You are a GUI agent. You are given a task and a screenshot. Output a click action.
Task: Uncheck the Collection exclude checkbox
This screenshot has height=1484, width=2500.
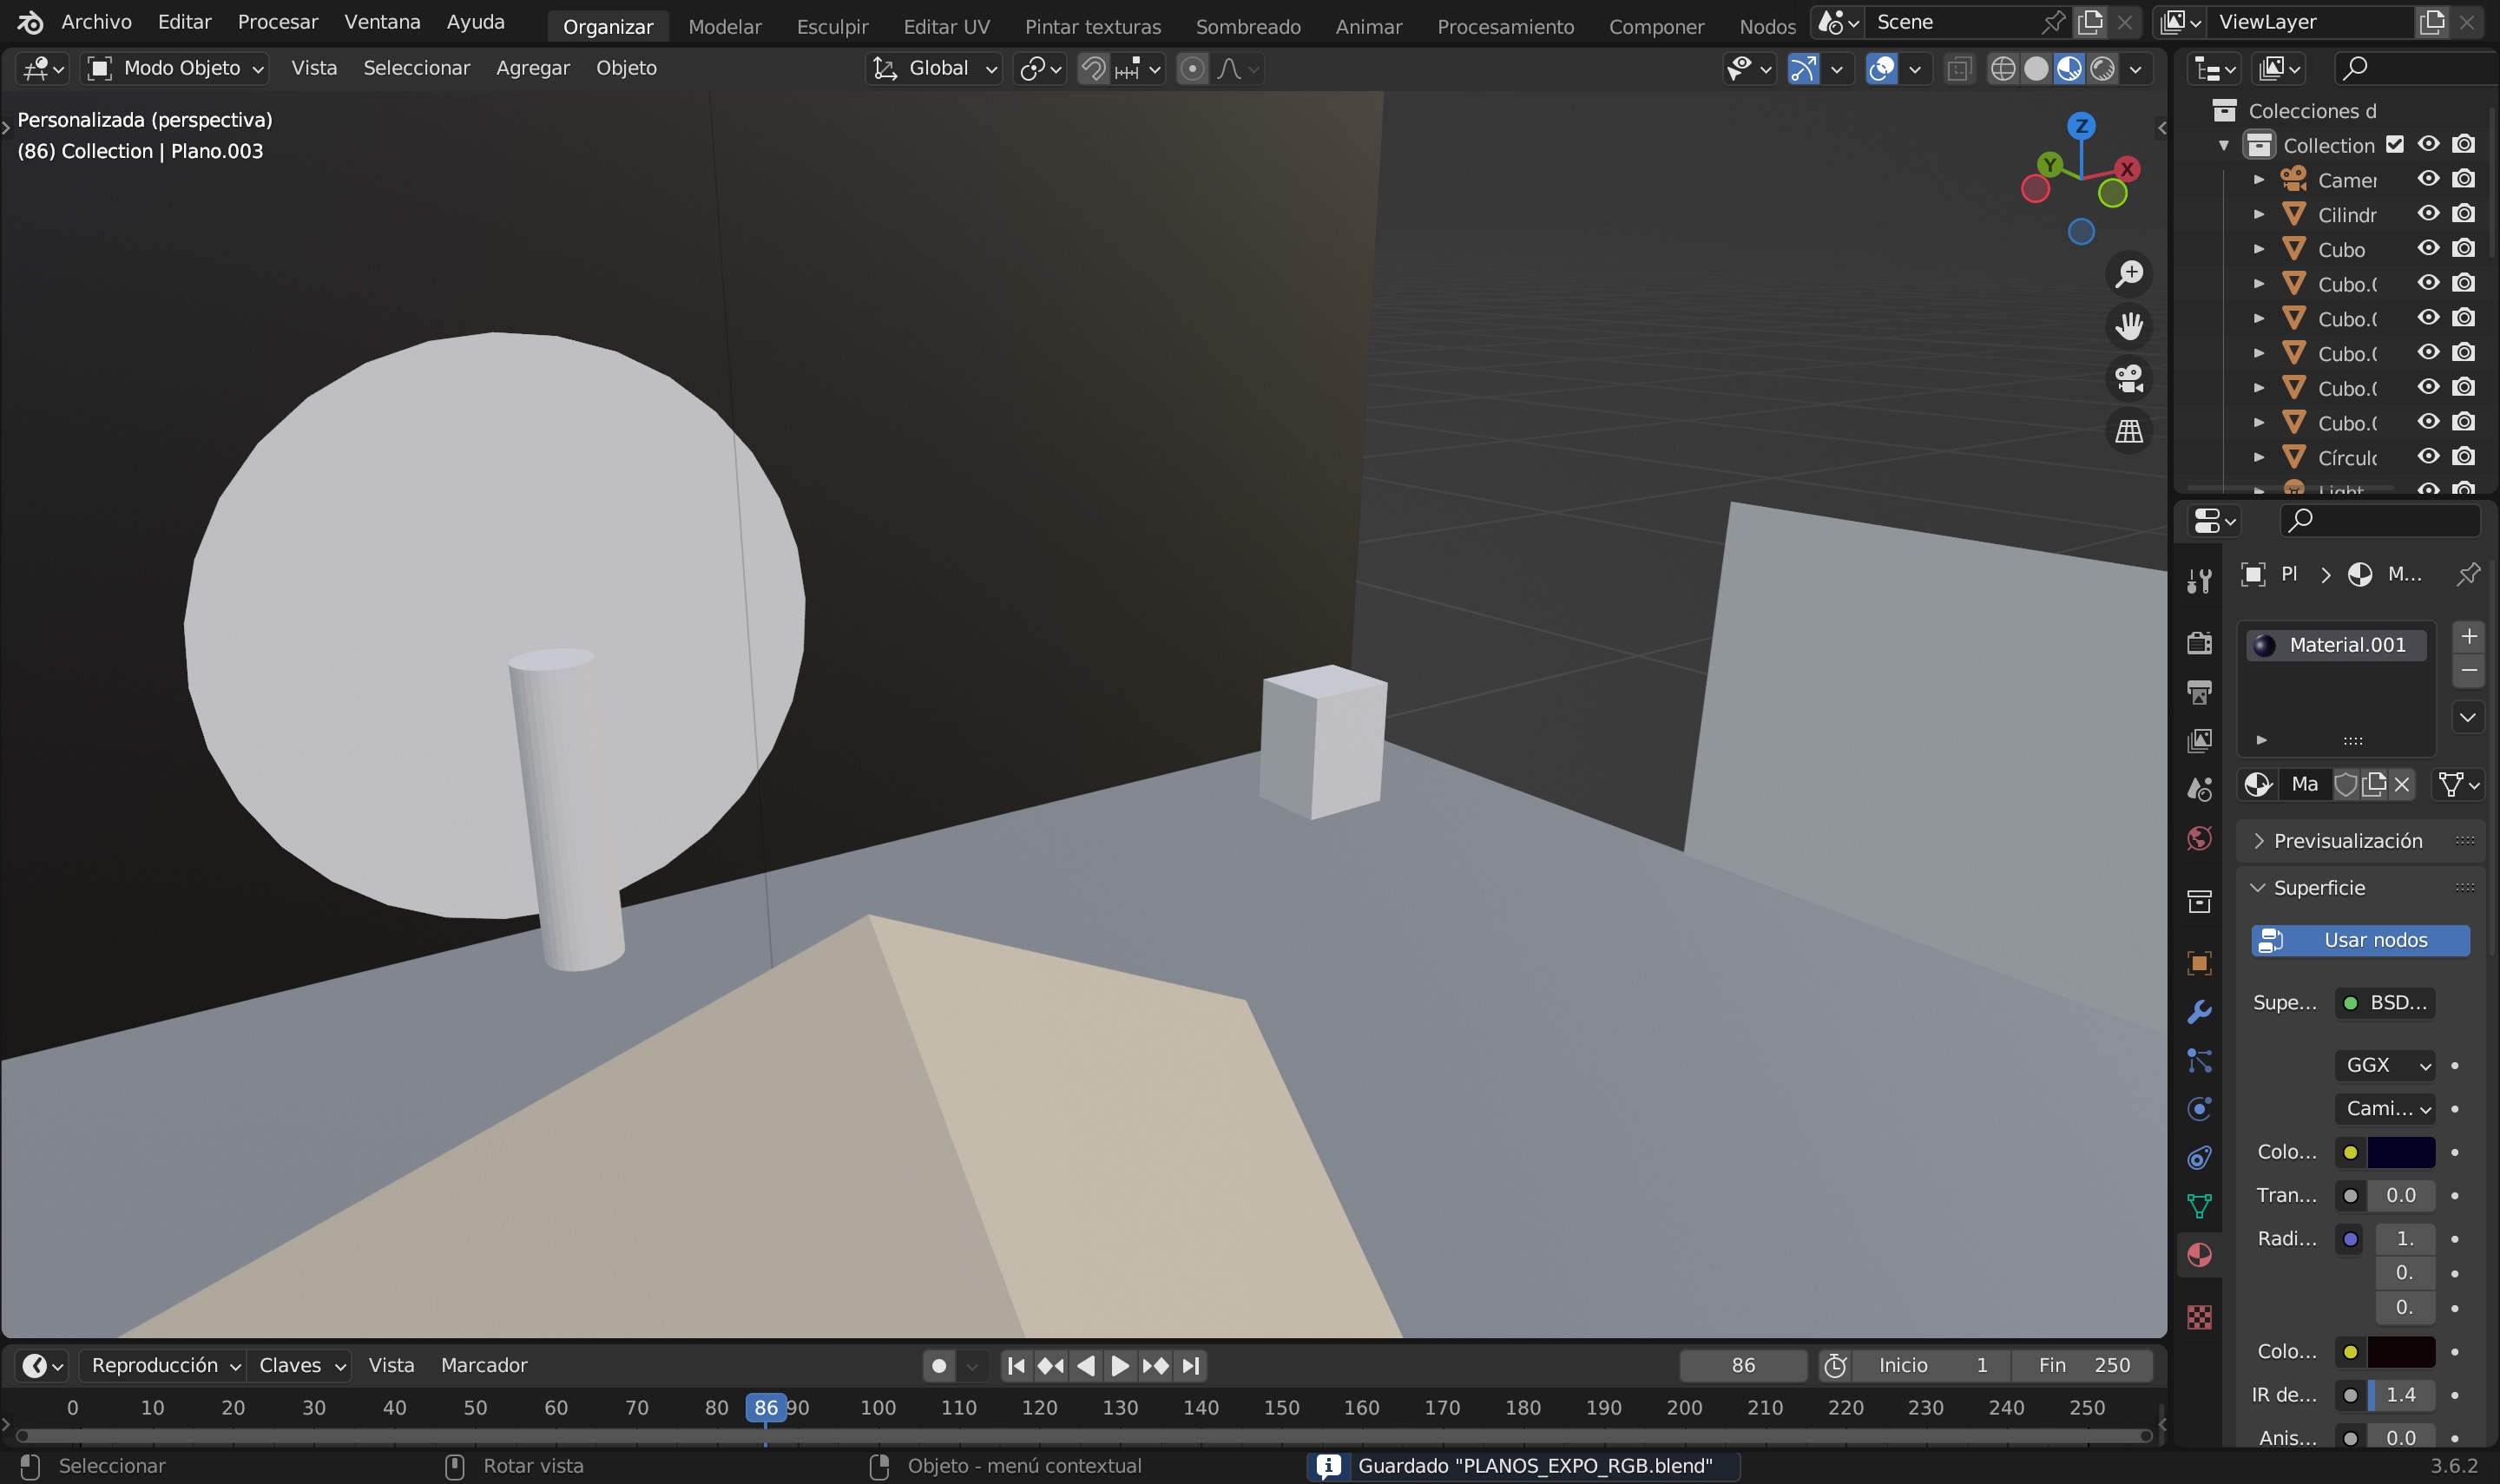[x=2394, y=144]
